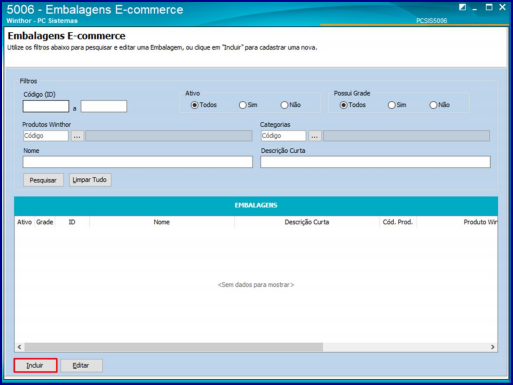513x385 pixels.
Task: Sort by Cód. Prod. column header
Action: click(398, 222)
